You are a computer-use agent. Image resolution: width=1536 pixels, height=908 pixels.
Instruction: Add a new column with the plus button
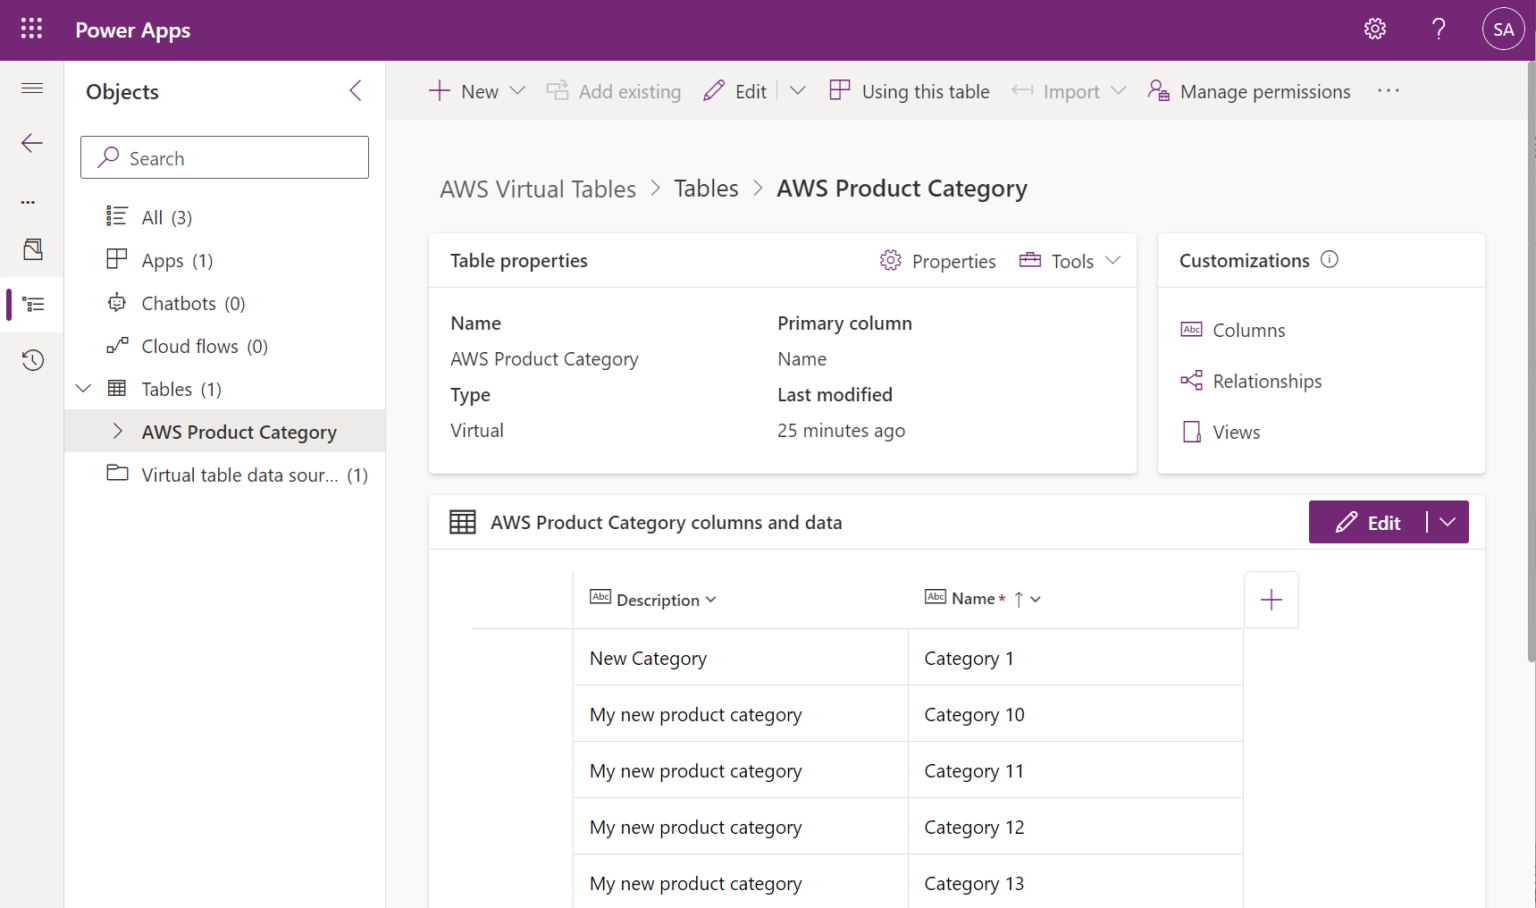1271,599
